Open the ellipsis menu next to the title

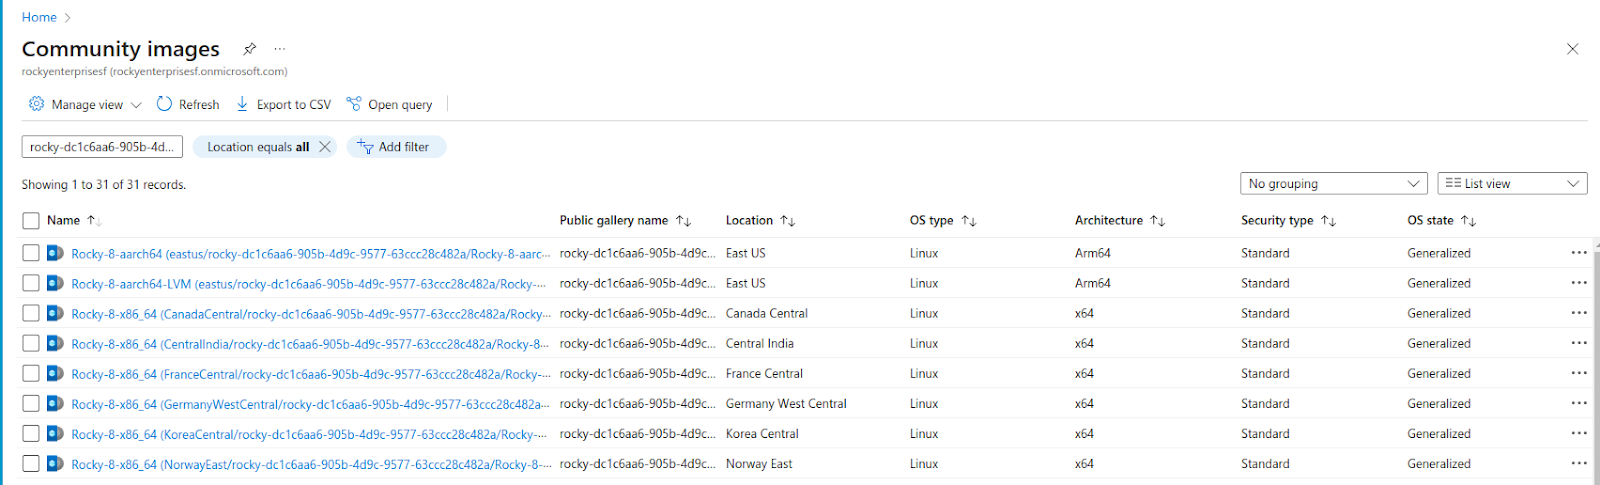point(280,48)
